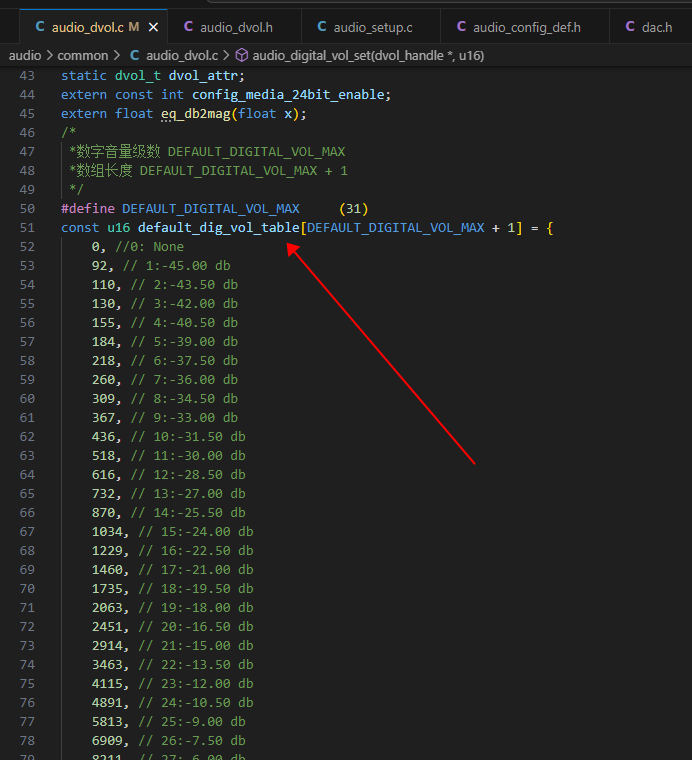Open audio_dvol.c breadcrumb file dropdown
This screenshot has width=692, height=760.
coord(182,56)
